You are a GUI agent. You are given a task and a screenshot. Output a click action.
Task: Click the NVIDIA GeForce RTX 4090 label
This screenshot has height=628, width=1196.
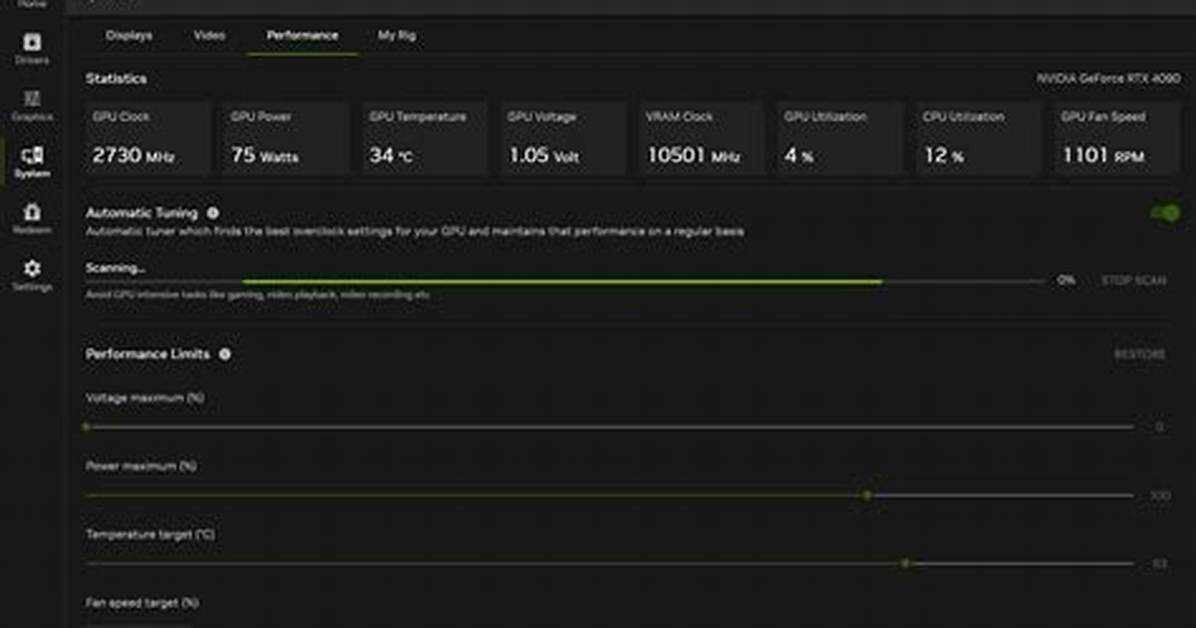coord(1108,79)
